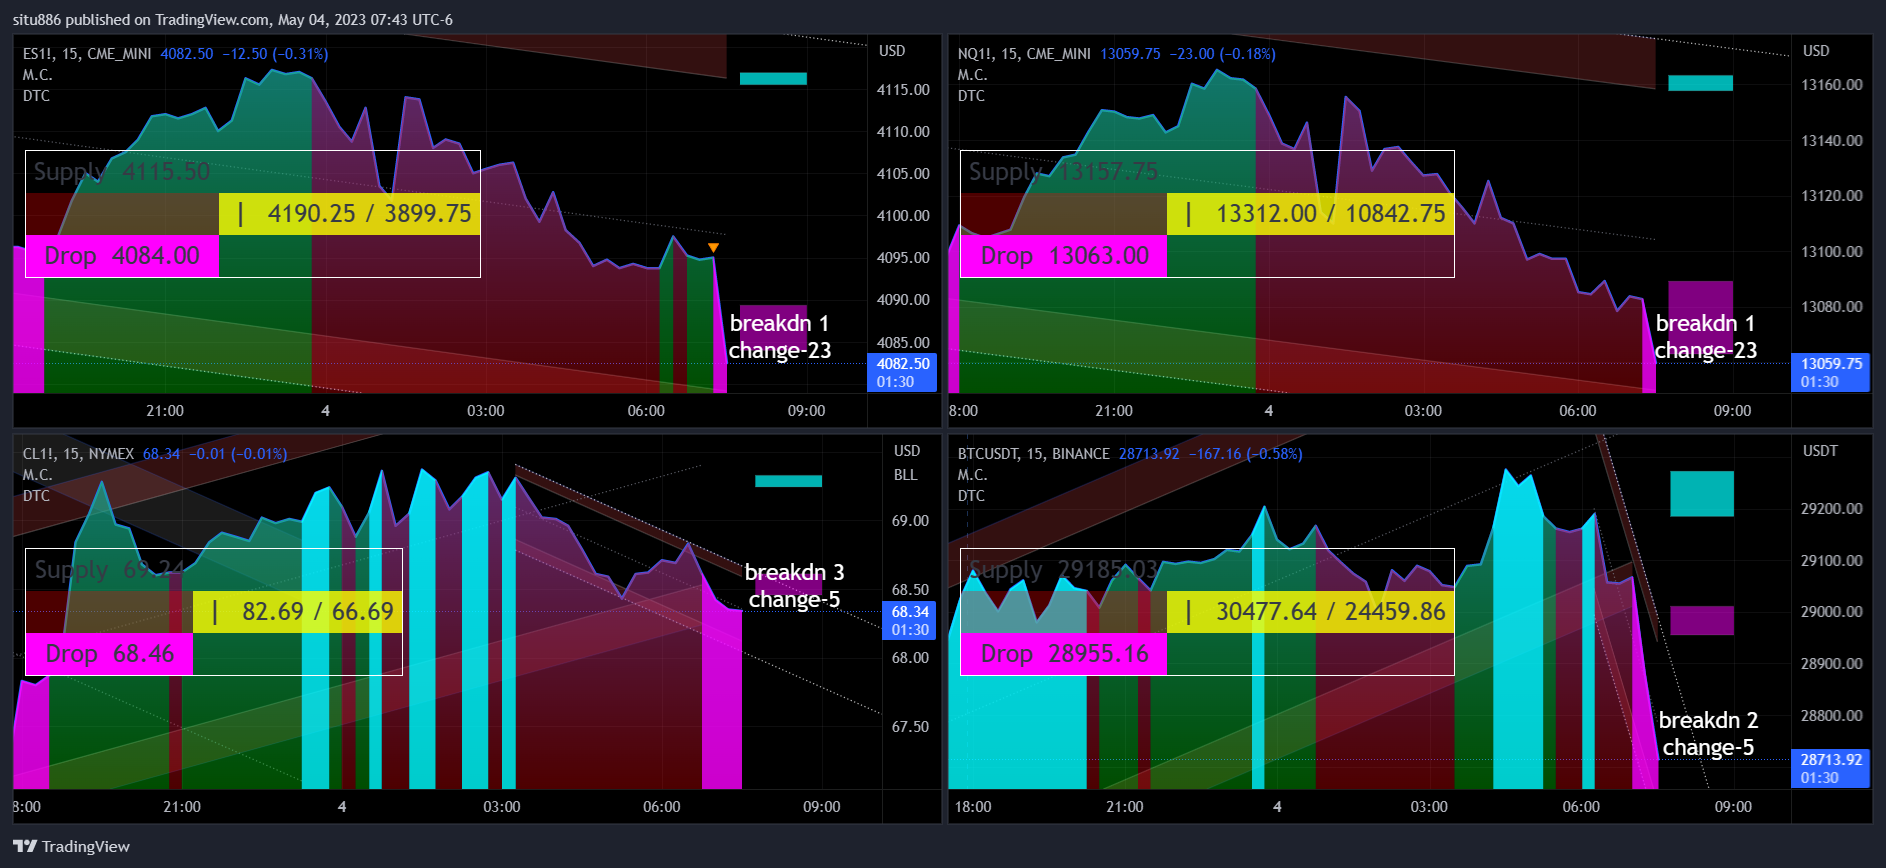Select the large teal swatch on BTCUSDT chart
1886x868 pixels.
pyautogui.click(x=1701, y=494)
